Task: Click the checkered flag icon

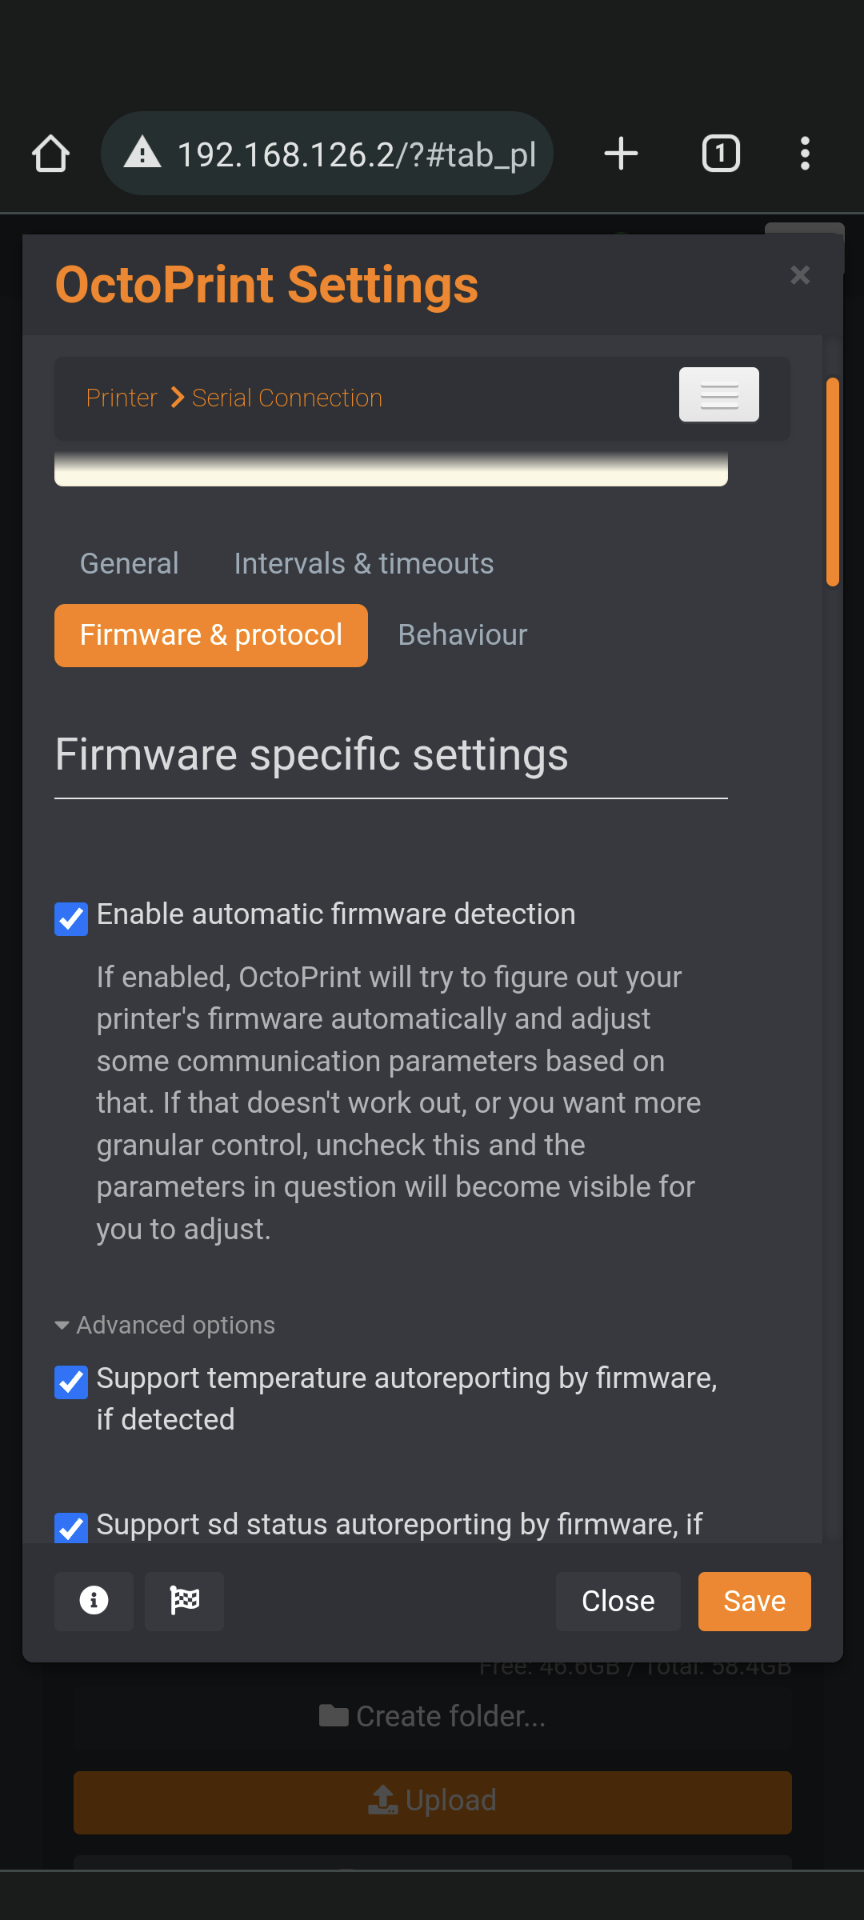Action: point(184,1601)
